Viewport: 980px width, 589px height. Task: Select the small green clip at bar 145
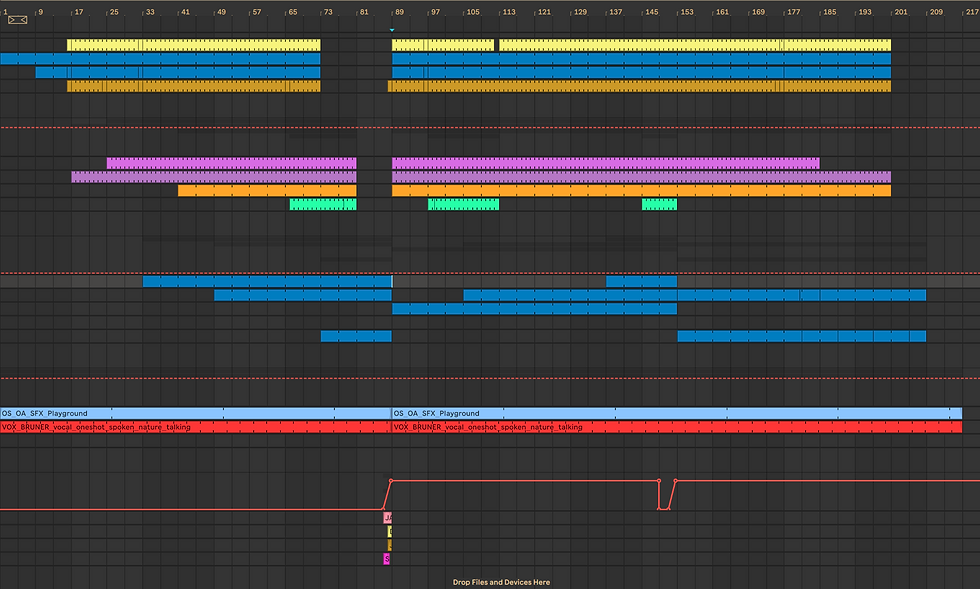coord(659,204)
